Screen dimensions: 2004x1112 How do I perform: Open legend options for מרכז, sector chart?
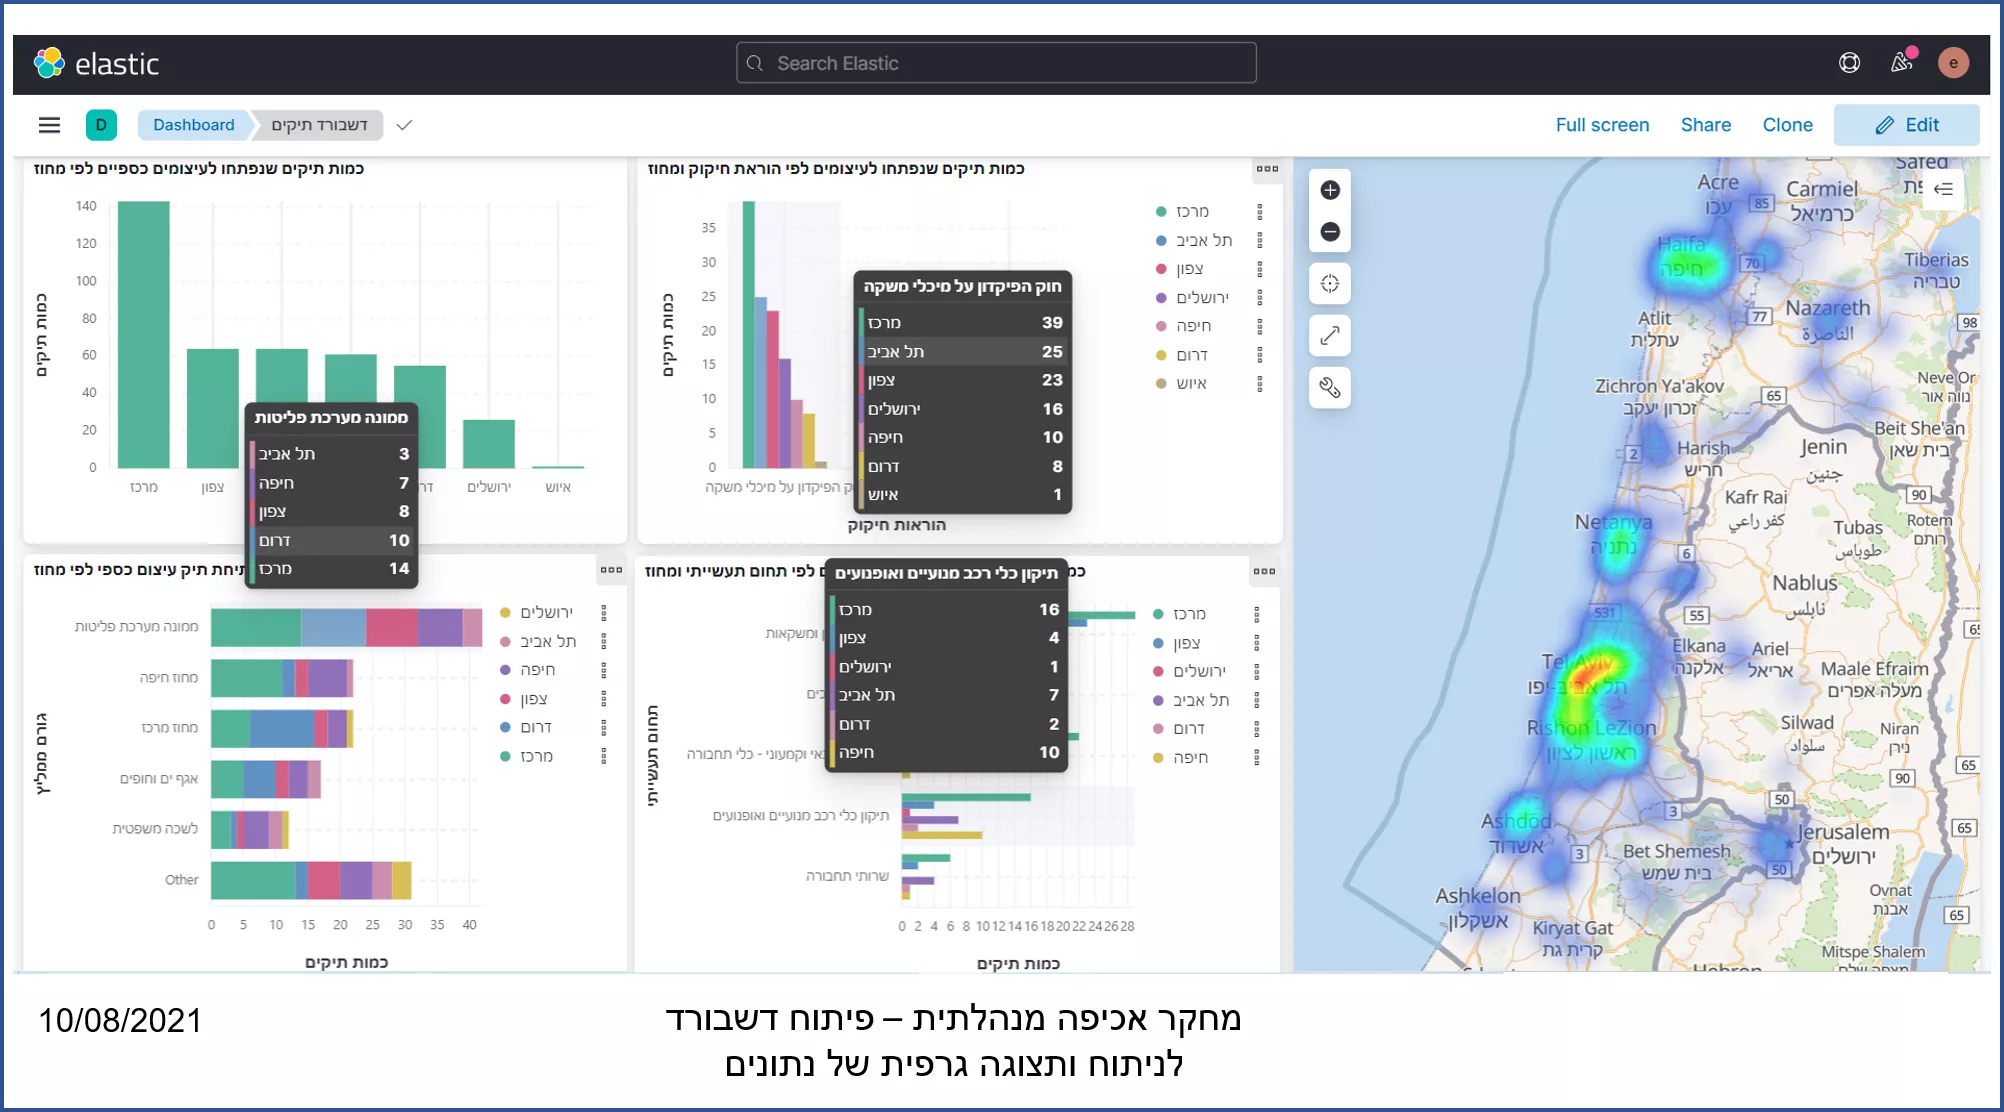tap(1257, 615)
